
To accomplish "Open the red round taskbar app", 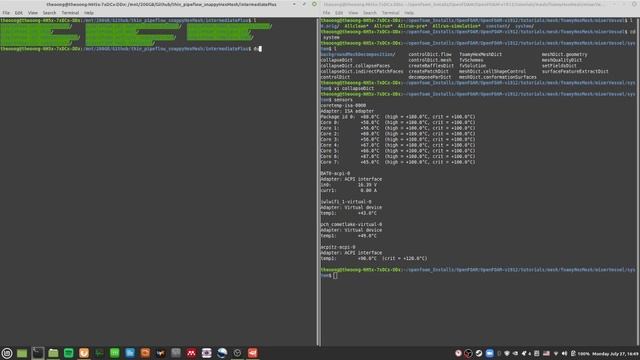I will 191,353.
